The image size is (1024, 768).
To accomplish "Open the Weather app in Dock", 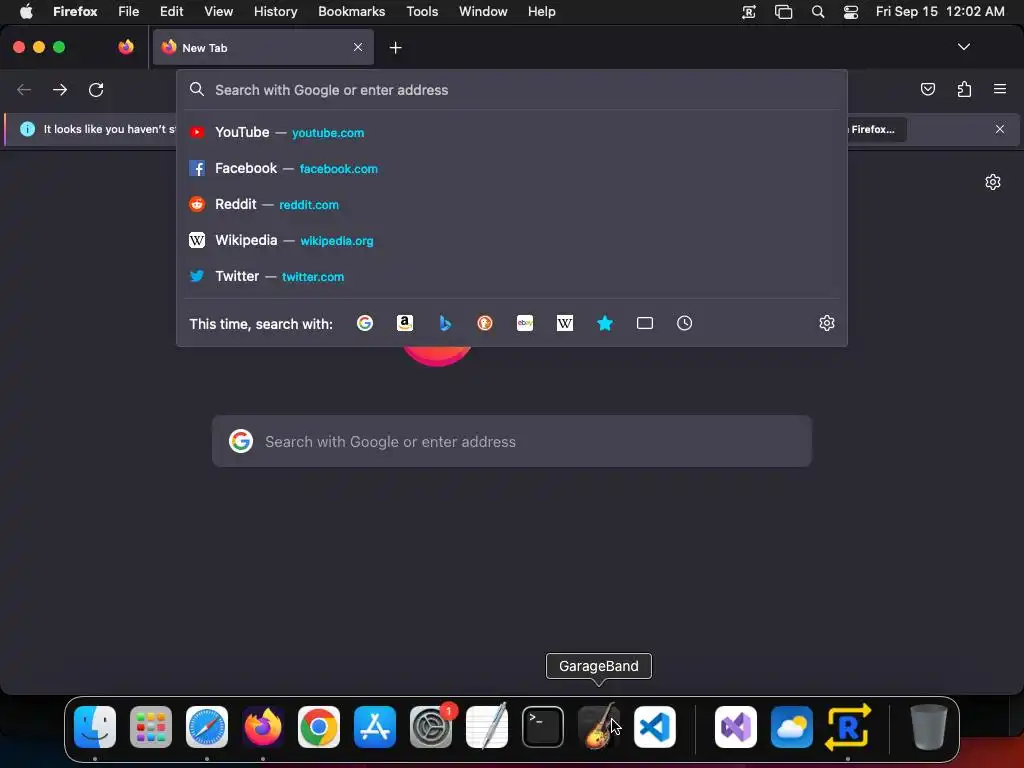I will point(792,726).
